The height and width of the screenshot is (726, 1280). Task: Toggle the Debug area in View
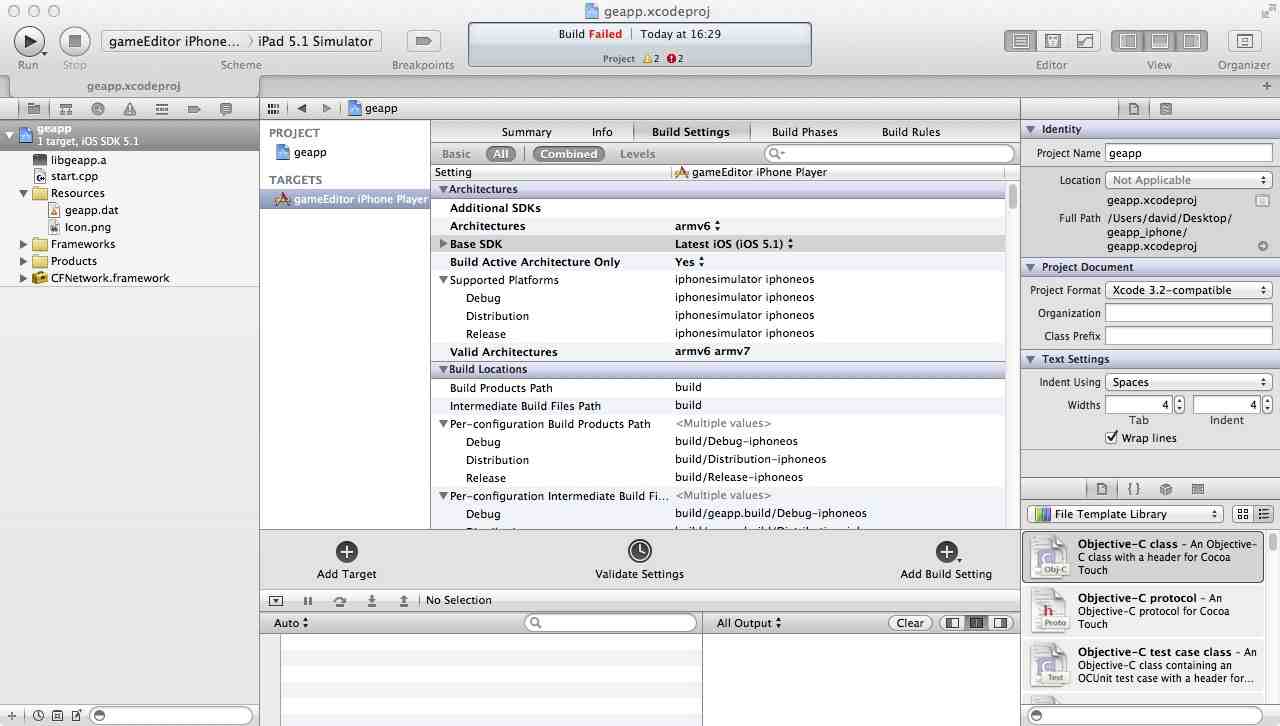pos(1160,41)
